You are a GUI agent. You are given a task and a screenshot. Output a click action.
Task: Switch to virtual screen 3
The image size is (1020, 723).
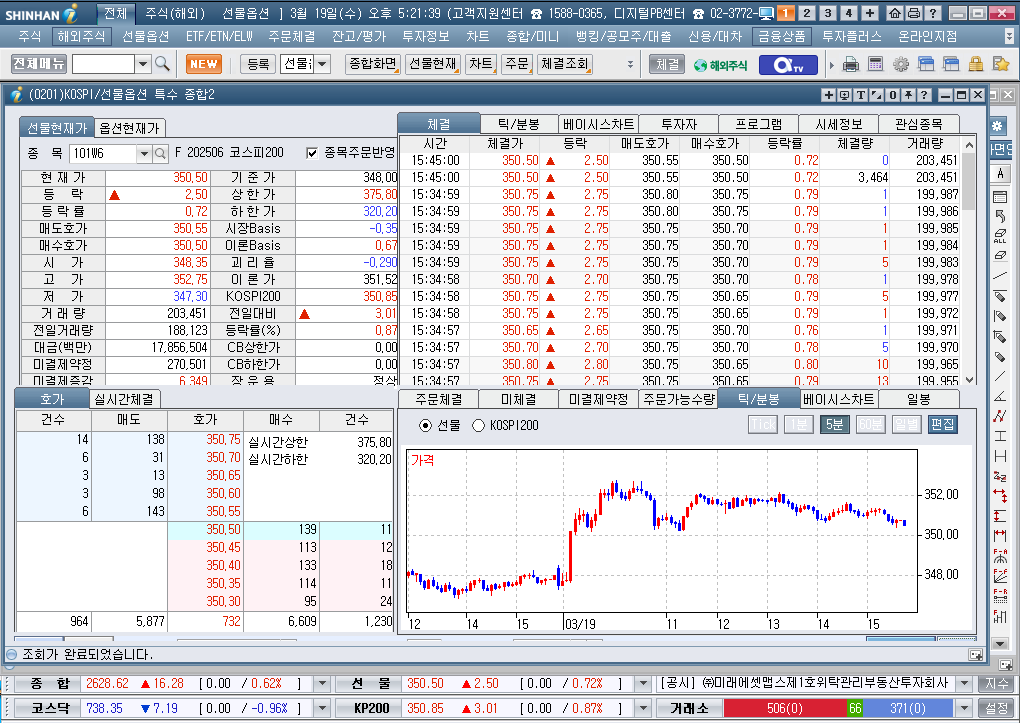827,13
